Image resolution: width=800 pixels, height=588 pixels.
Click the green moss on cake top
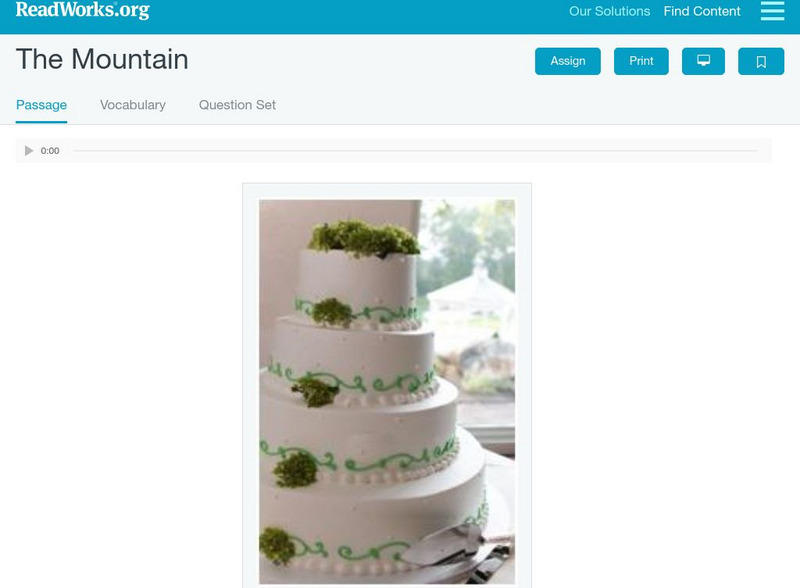pyautogui.click(x=364, y=238)
